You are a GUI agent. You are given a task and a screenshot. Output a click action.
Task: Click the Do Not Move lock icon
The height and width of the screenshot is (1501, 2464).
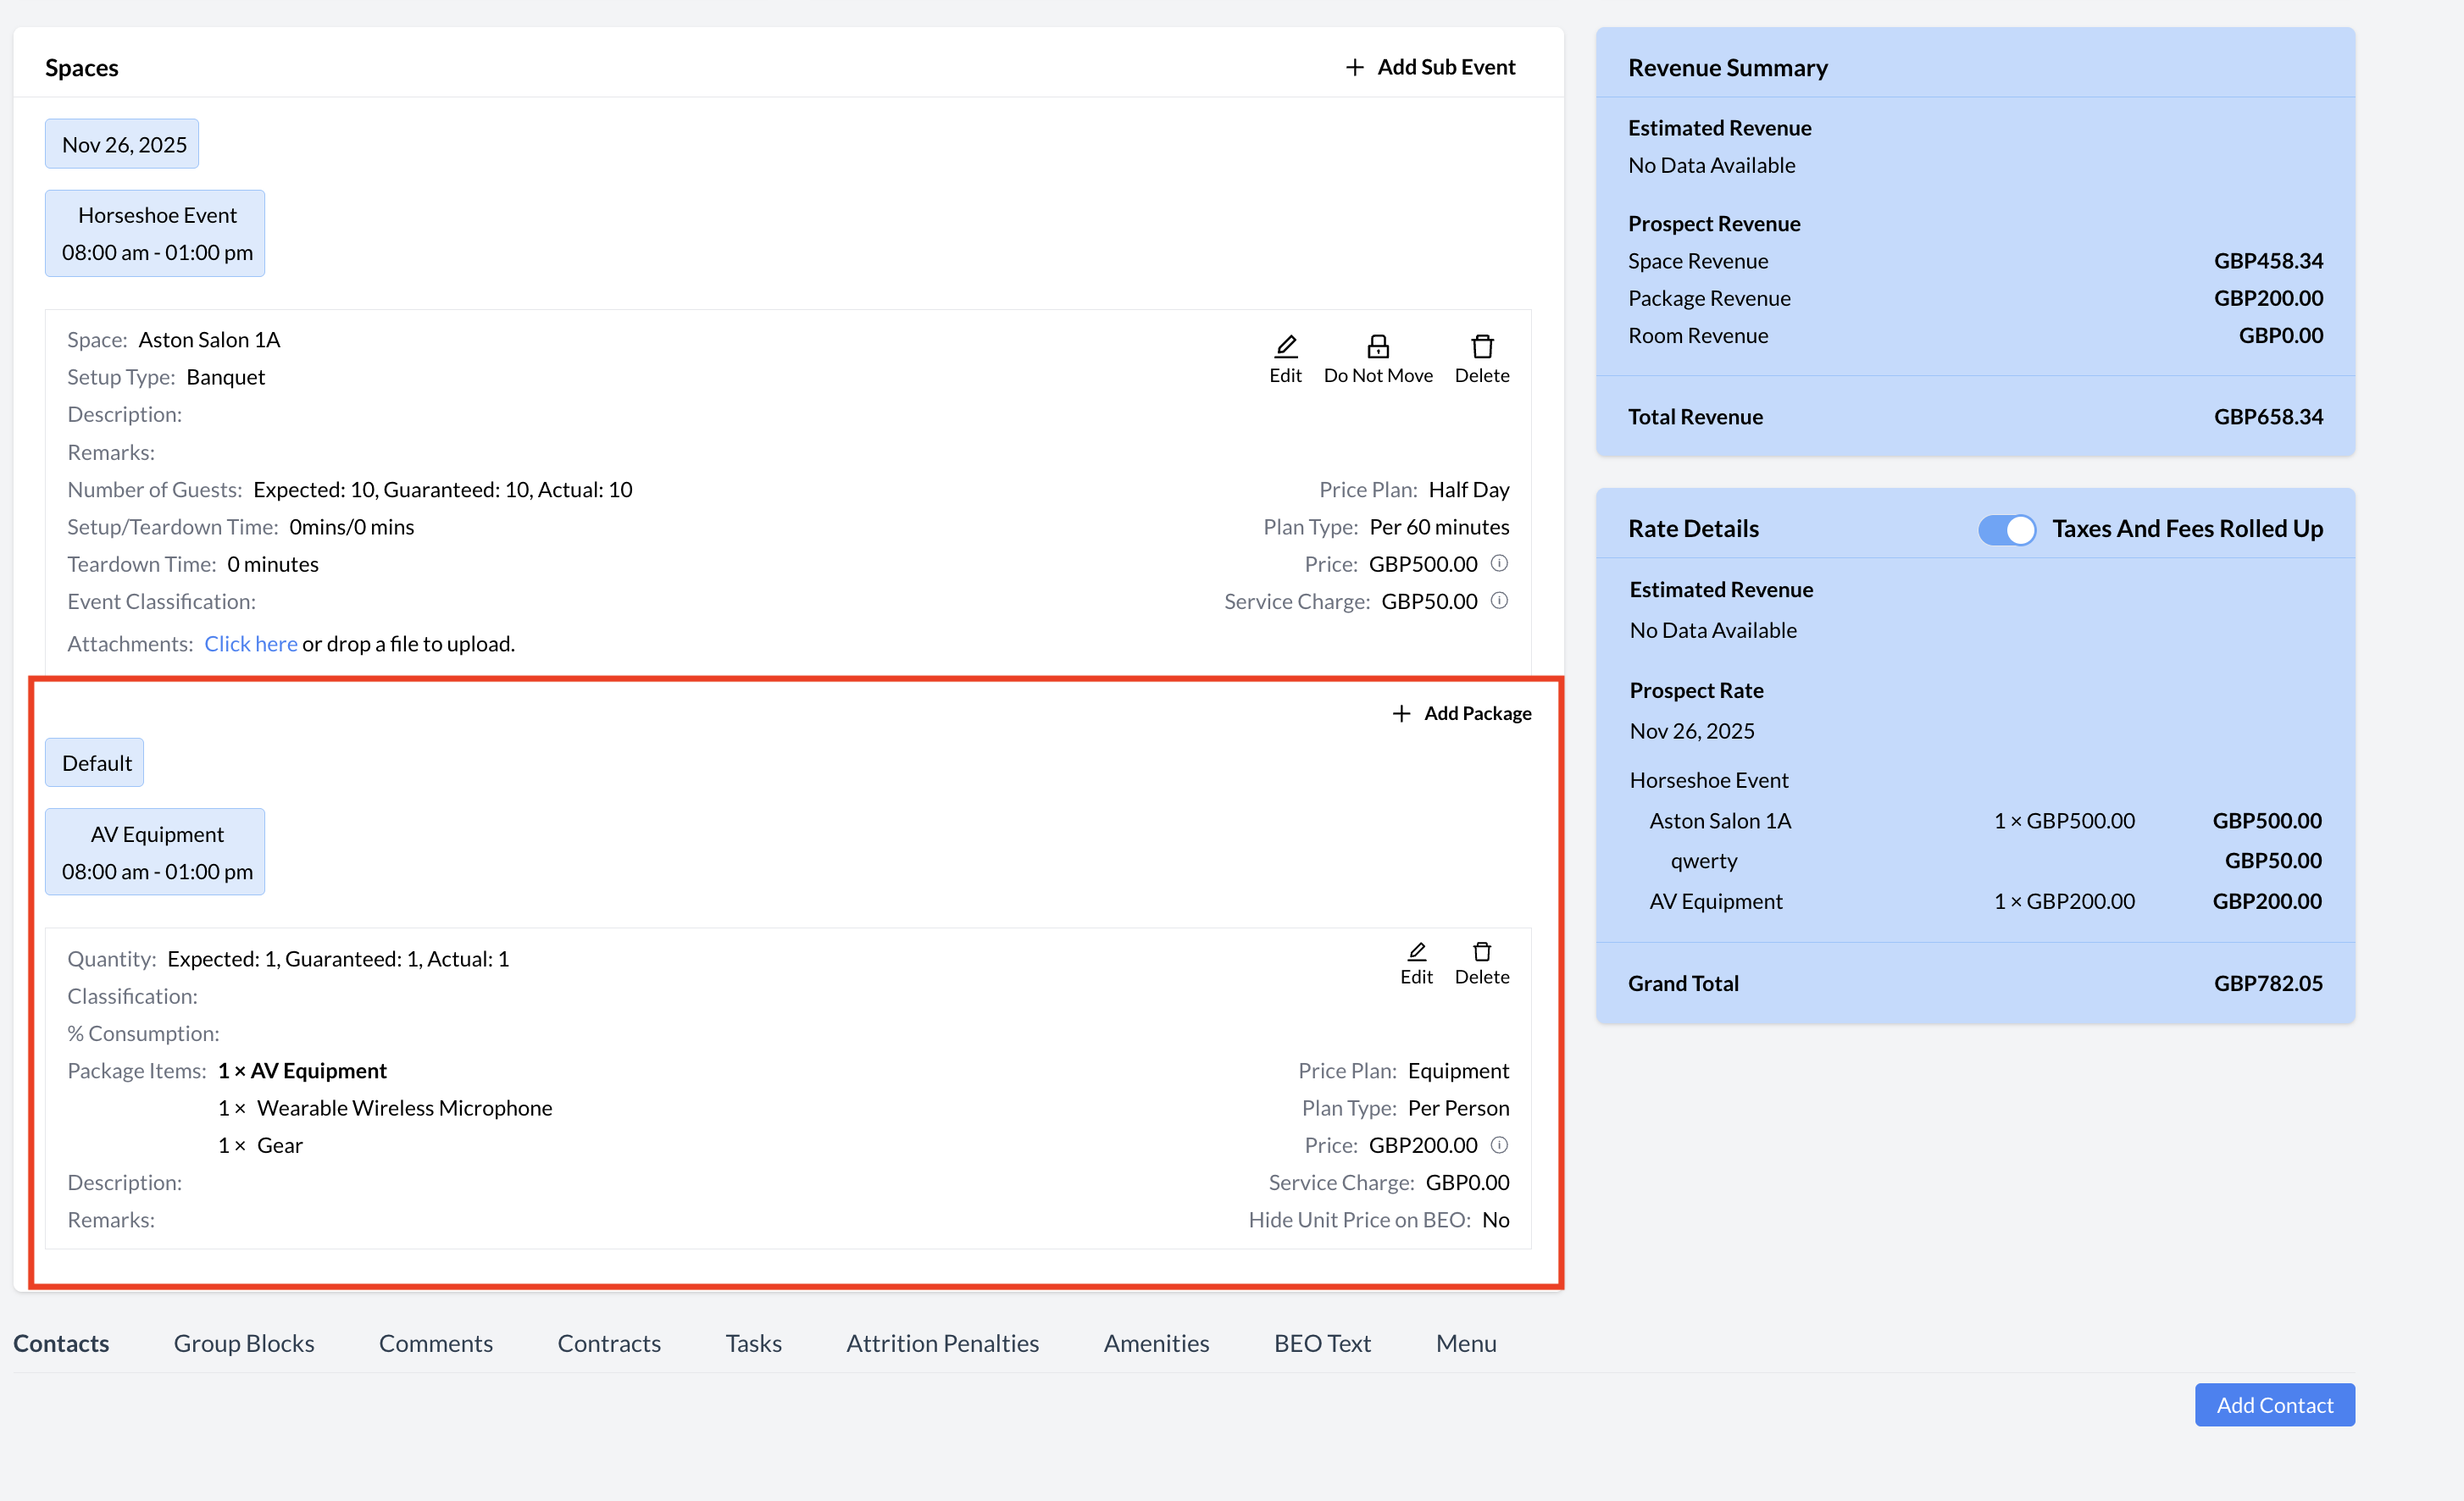pyautogui.click(x=1377, y=347)
